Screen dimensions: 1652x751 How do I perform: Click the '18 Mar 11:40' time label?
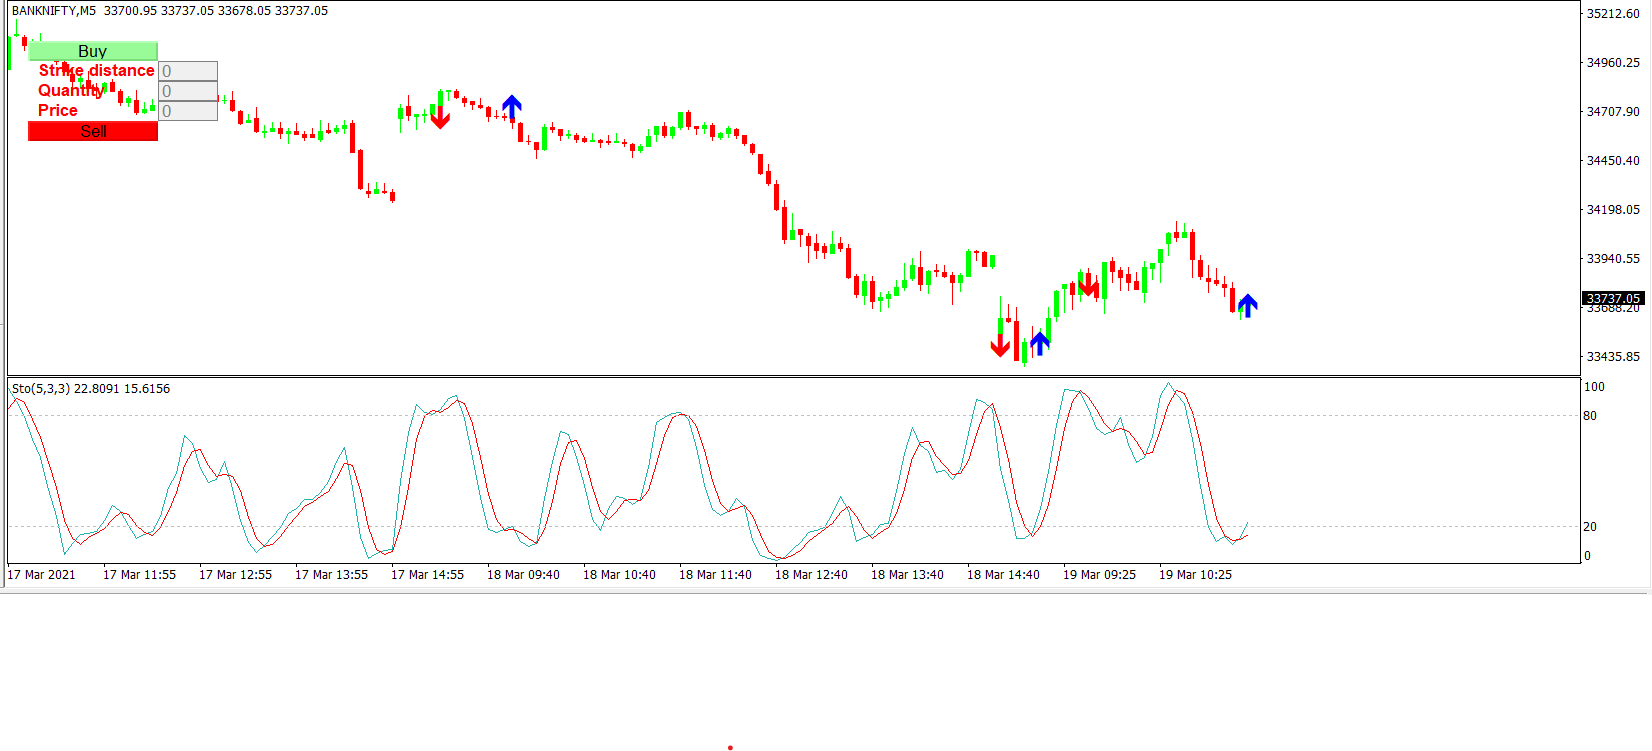coord(715,575)
